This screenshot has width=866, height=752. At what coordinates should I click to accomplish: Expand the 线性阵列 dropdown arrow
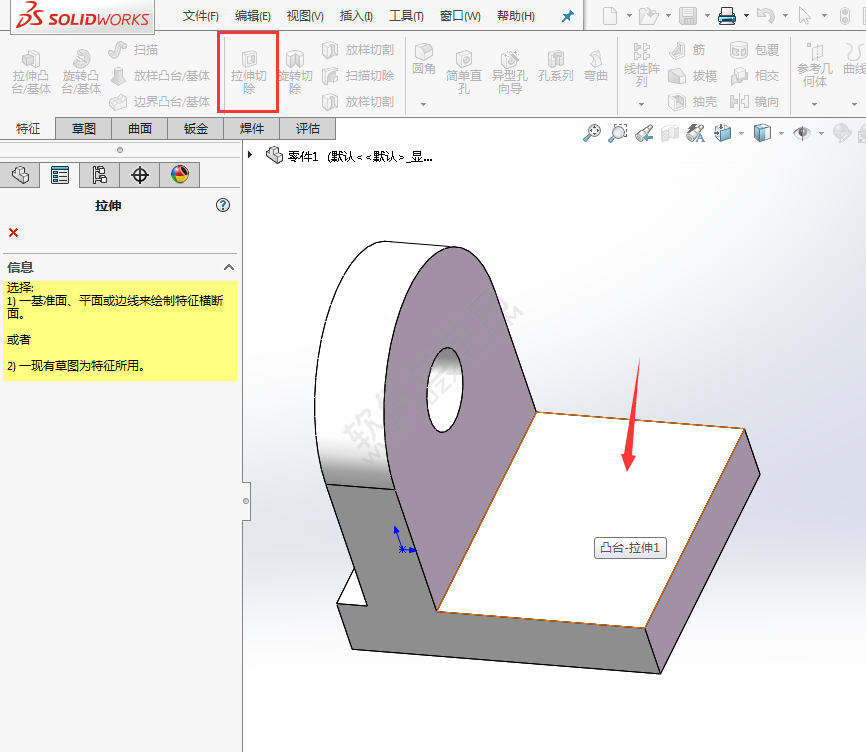[641, 104]
